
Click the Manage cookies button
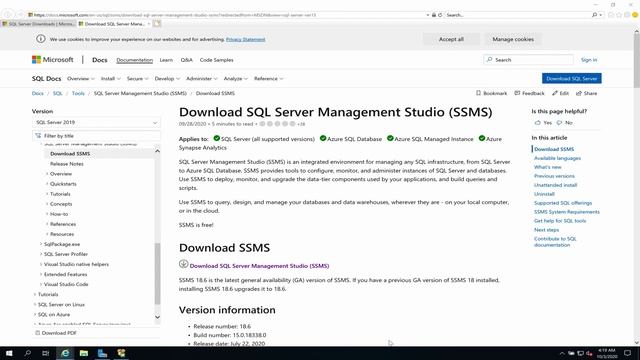[513, 39]
